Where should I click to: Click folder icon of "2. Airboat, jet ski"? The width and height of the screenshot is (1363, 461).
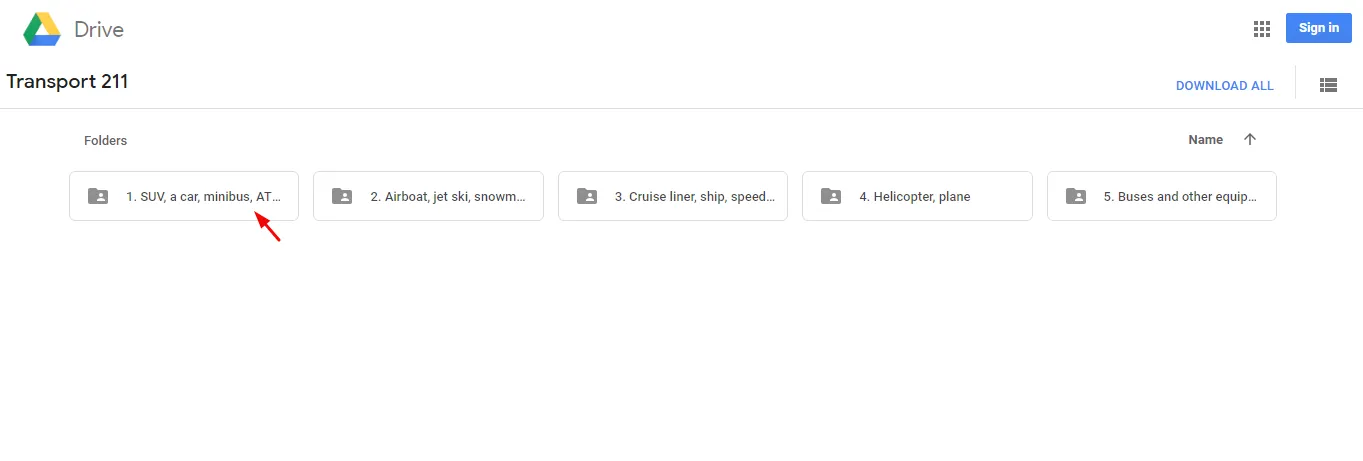point(342,196)
